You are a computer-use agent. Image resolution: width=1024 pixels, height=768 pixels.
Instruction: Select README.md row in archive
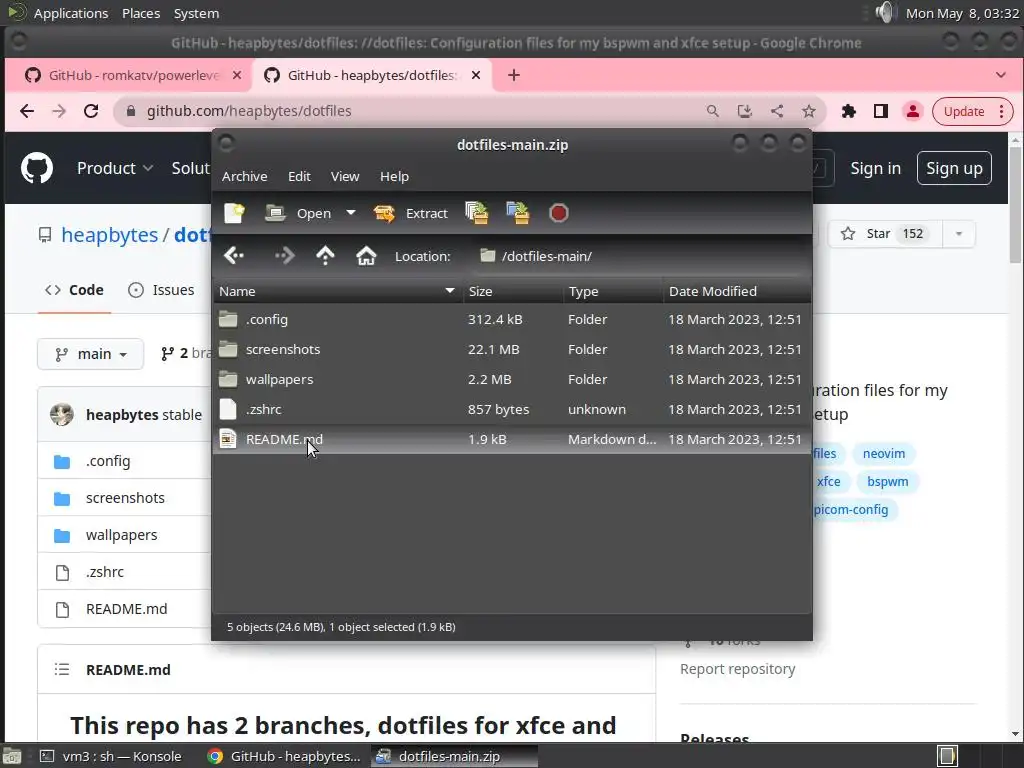tap(512, 440)
